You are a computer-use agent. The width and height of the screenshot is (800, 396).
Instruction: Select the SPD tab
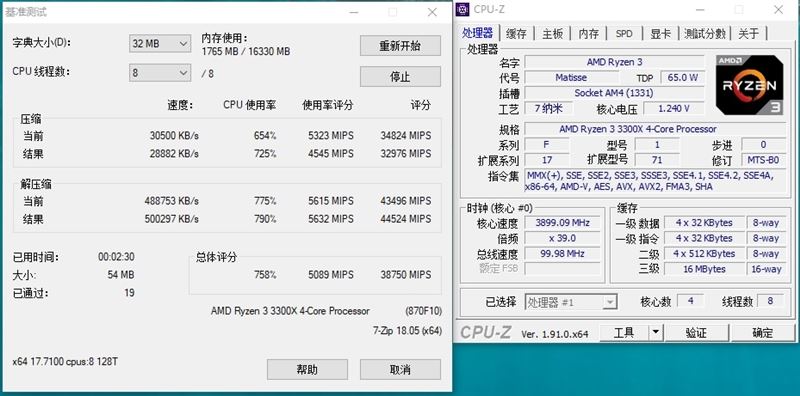point(624,34)
